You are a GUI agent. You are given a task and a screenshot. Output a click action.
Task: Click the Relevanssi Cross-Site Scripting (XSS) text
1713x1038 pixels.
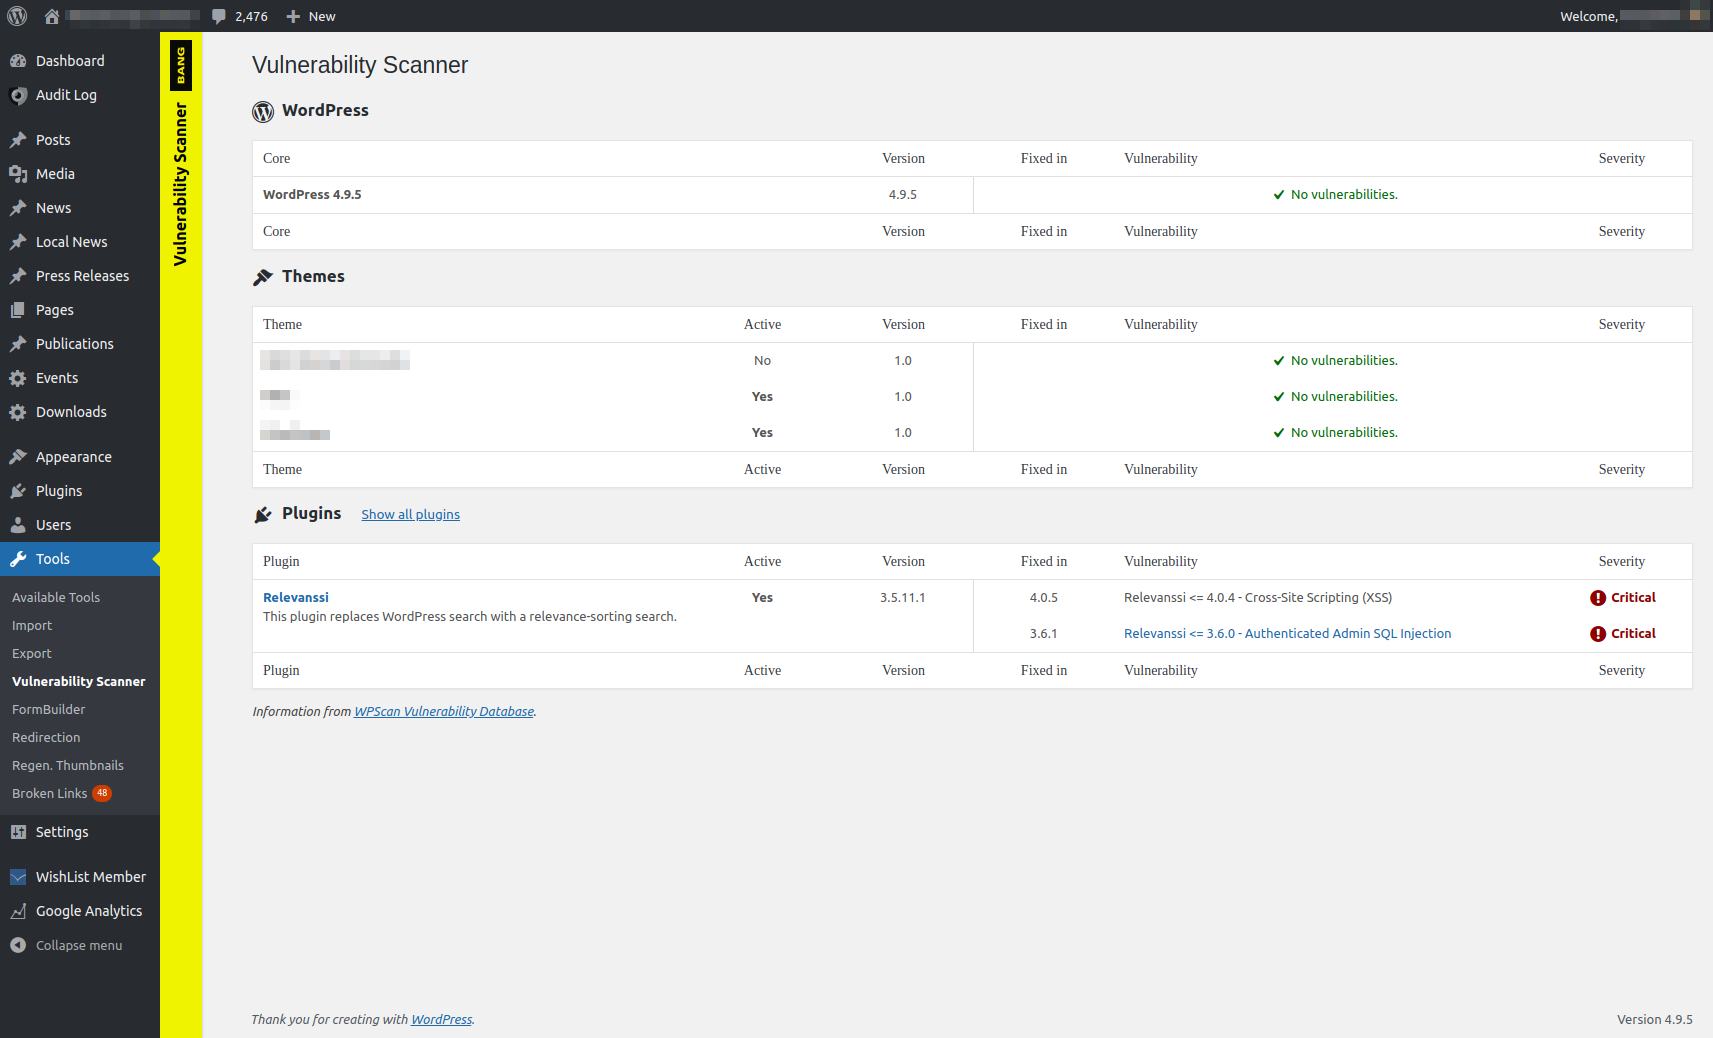click(x=1258, y=597)
